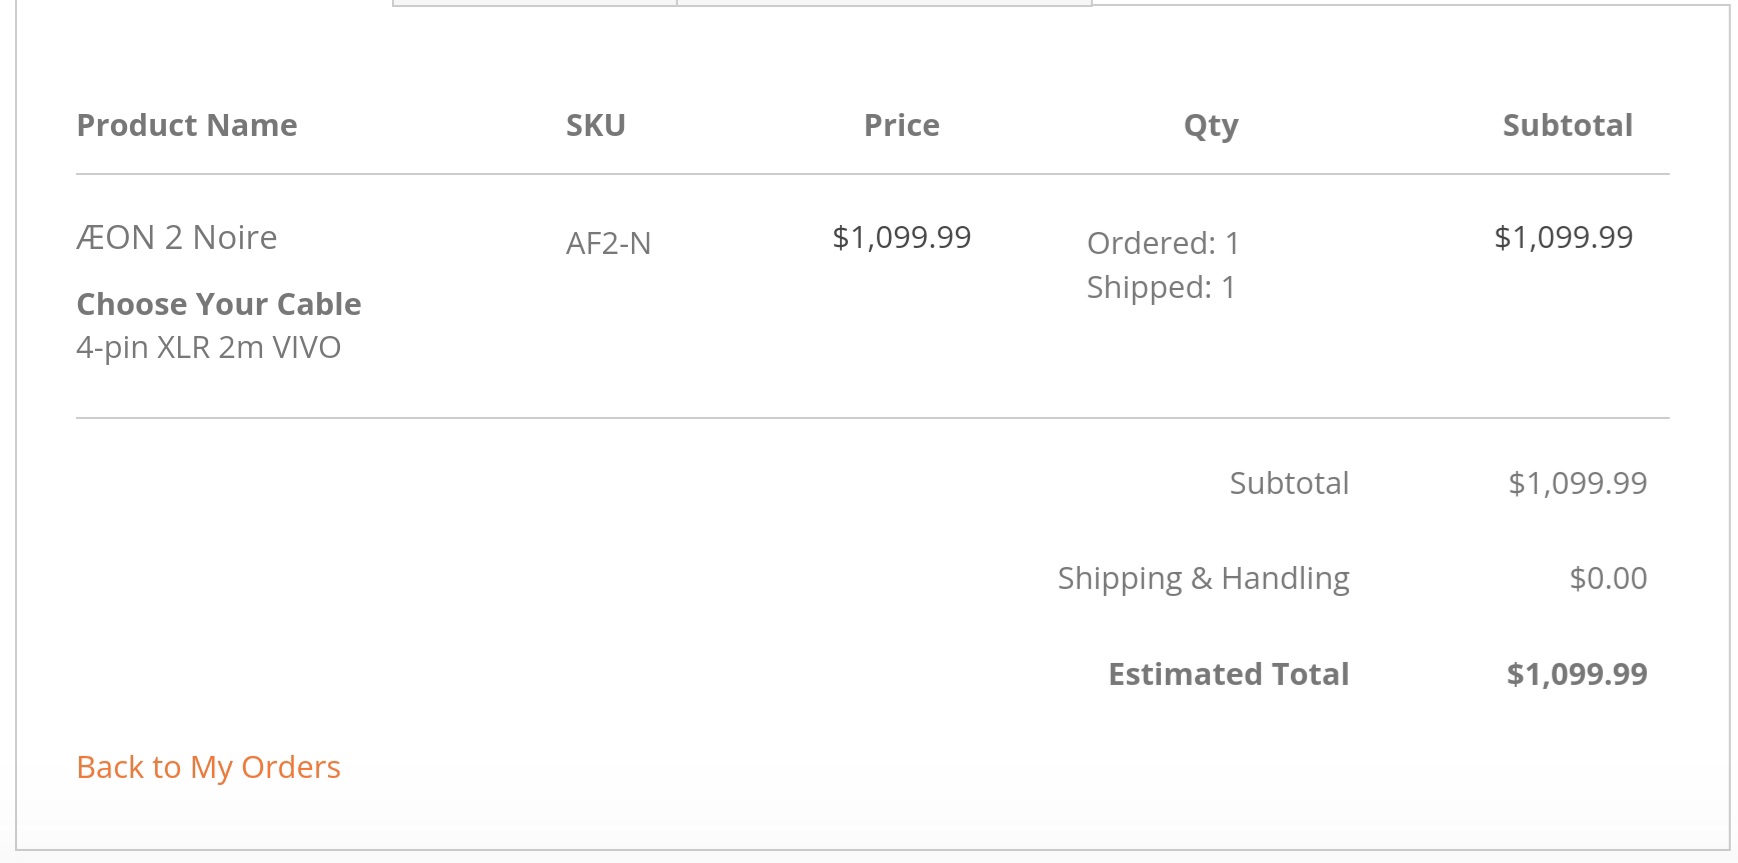Image resolution: width=1738 pixels, height=863 pixels.
Task: Click the bold Estimated Total amount
Action: click(x=1576, y=674)
